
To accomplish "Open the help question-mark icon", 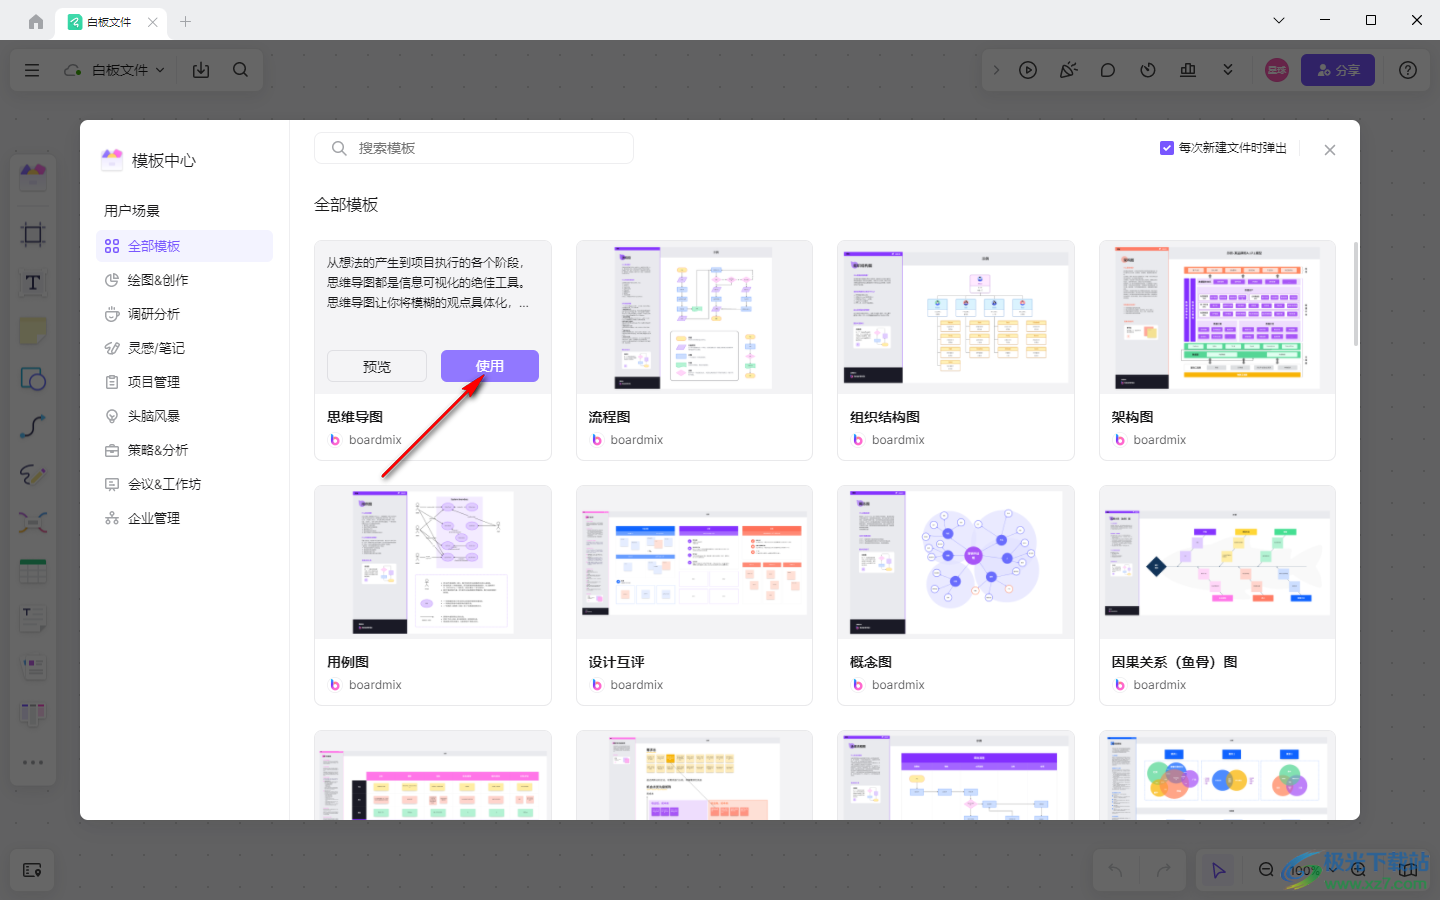I will point(1408,70).
